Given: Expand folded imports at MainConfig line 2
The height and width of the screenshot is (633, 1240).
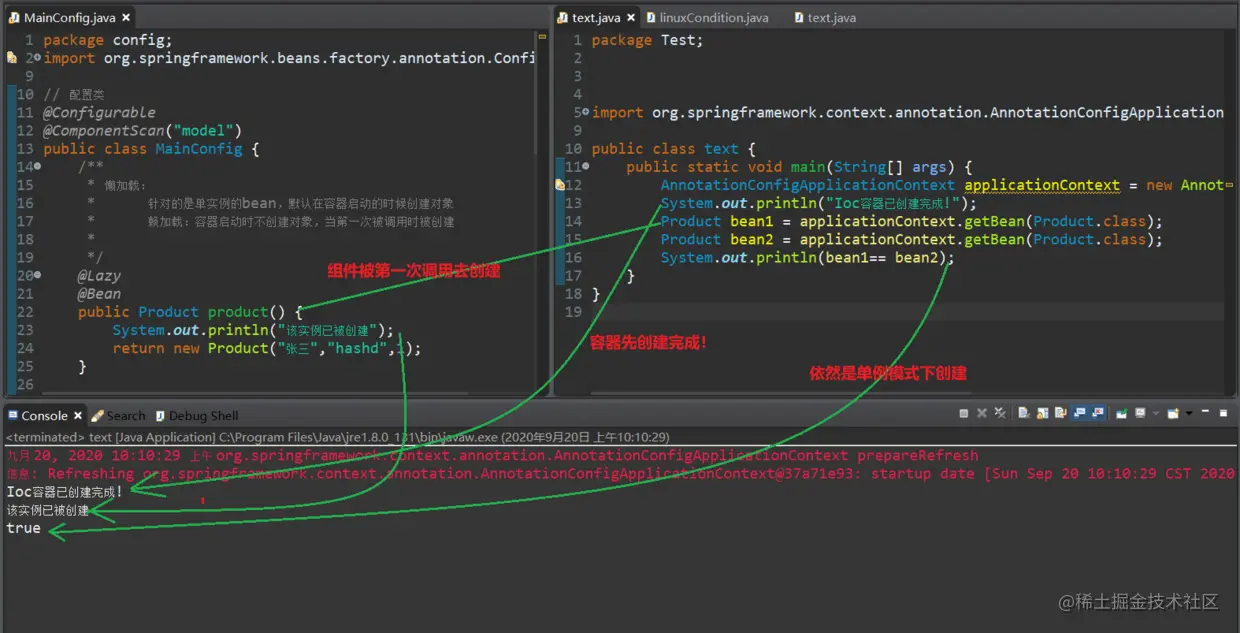Looking at the screenshot, I should pyautogui.click(x=38, y=58).
